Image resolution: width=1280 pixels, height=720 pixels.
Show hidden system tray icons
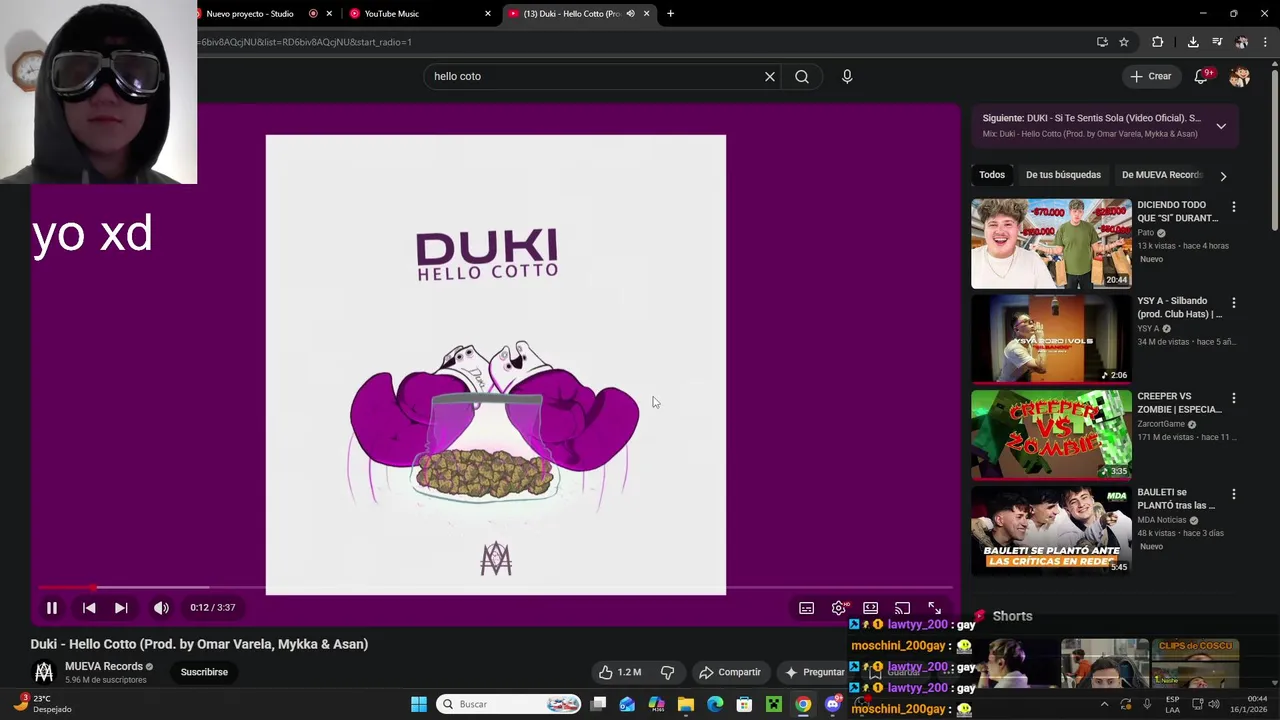pos(1104,704)
